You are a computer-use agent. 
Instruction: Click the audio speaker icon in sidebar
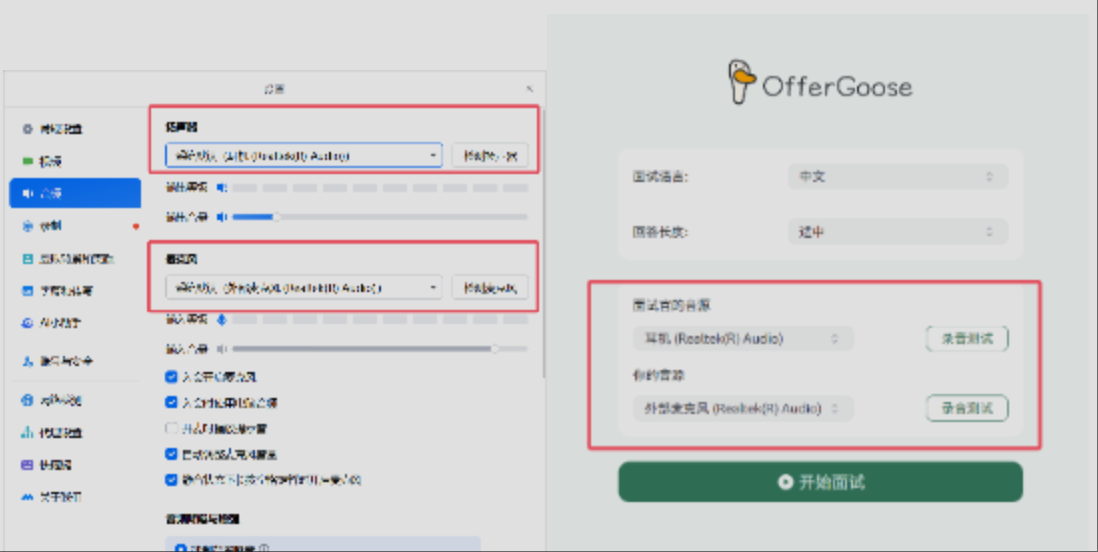point(28,193)
